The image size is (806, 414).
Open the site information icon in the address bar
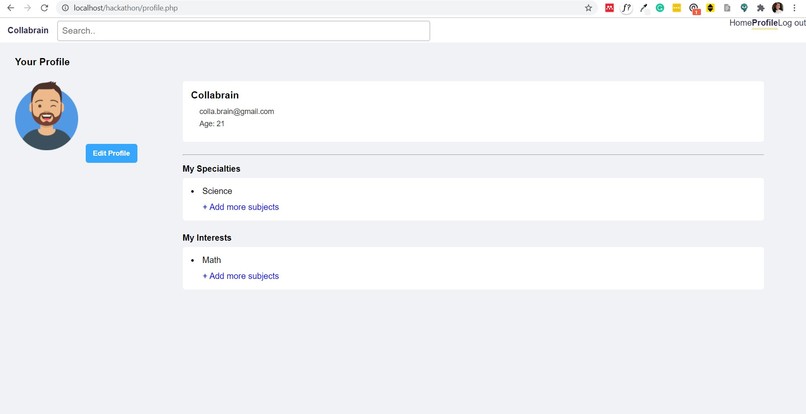tap(65, 8)
